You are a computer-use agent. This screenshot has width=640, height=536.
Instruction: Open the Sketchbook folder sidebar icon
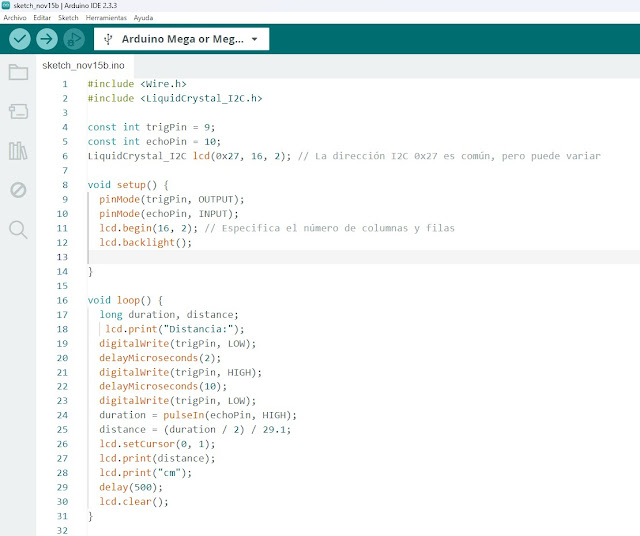[18, 72]
